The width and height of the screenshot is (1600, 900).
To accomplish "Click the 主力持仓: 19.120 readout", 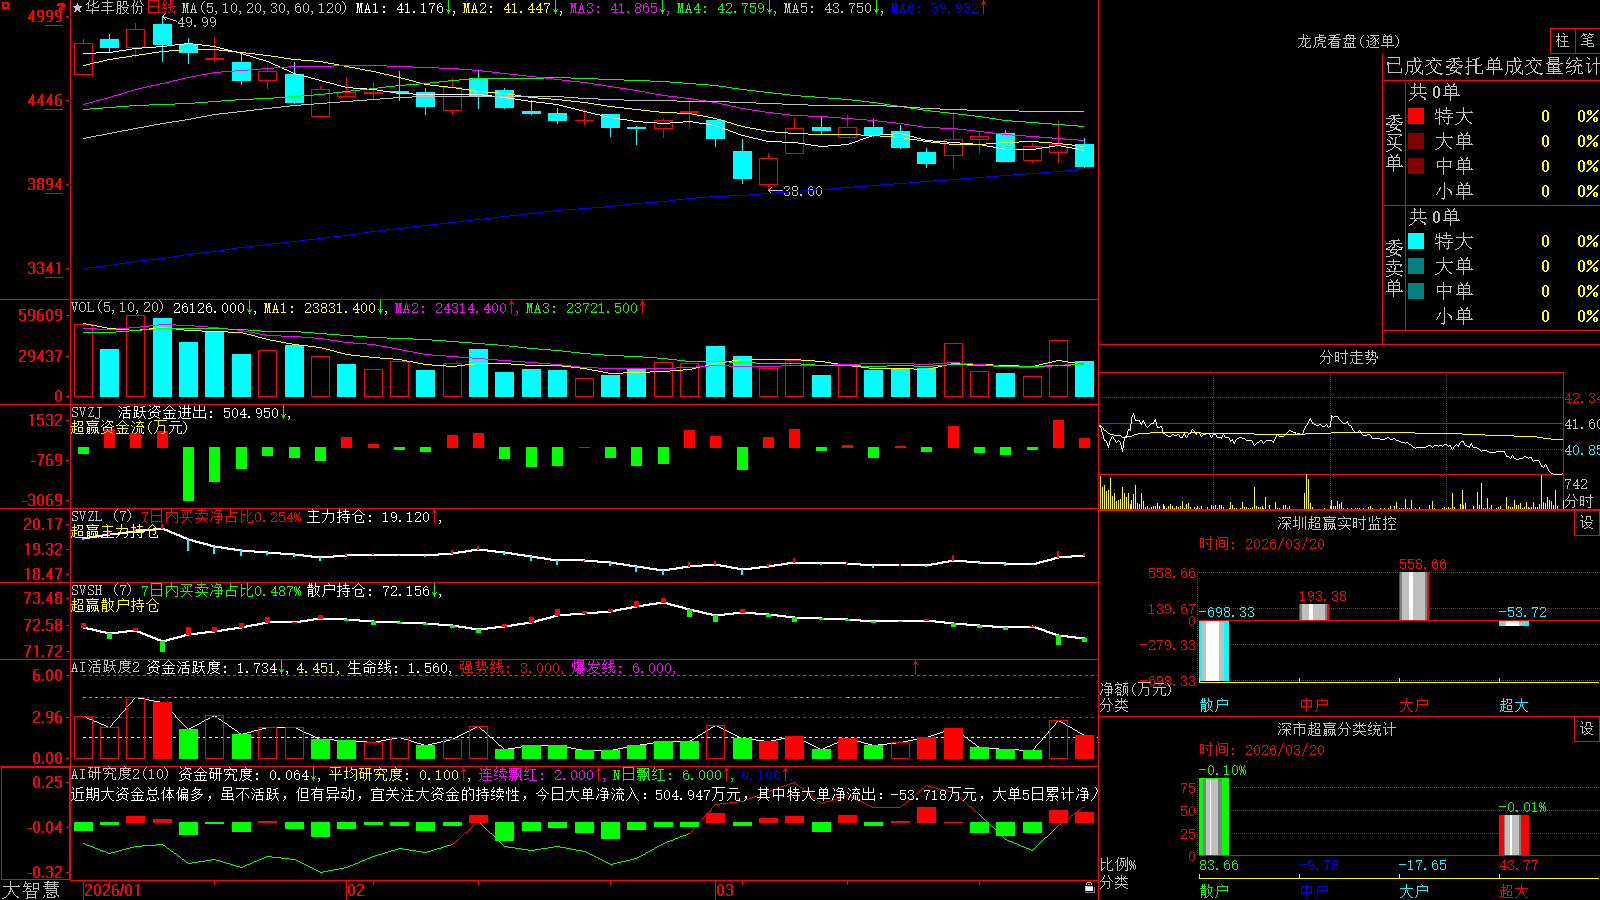I will point(374,517).
